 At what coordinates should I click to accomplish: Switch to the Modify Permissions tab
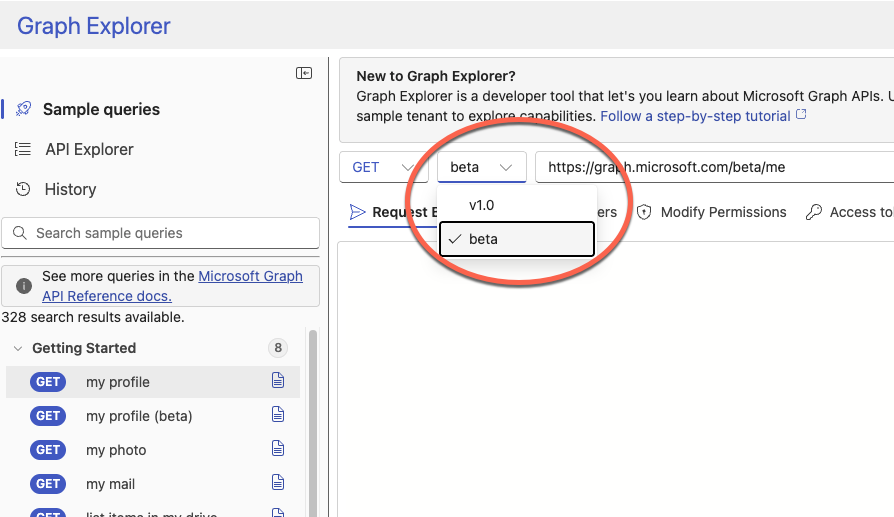712,212
